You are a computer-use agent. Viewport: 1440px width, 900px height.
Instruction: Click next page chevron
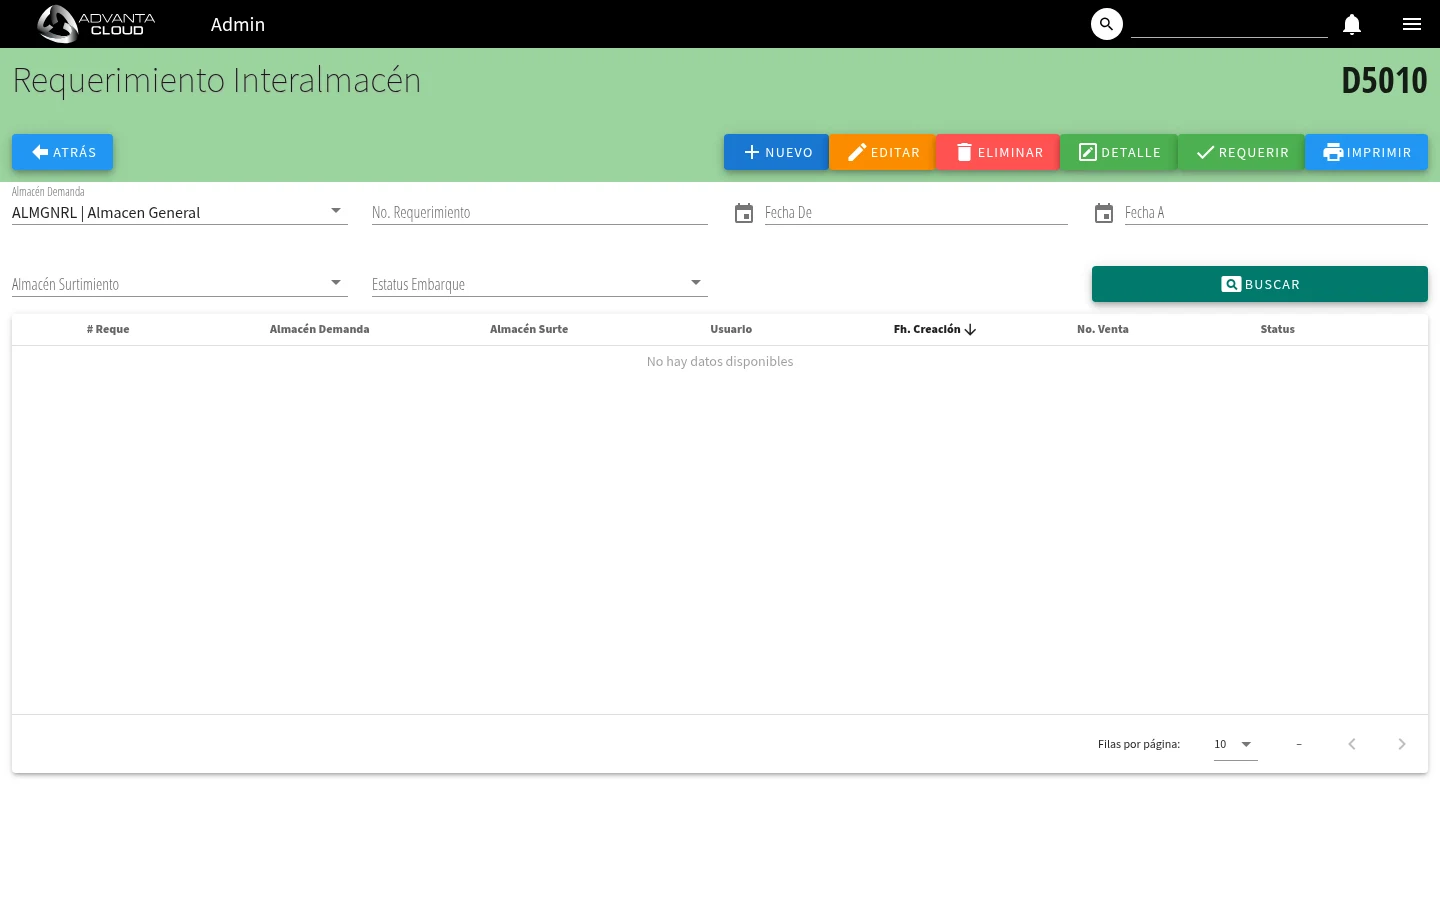click(1402, 744)
